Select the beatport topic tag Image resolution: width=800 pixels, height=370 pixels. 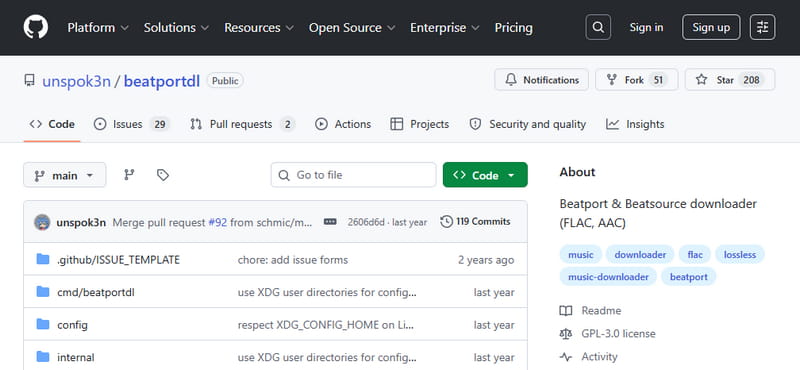[x=689, y=277]
